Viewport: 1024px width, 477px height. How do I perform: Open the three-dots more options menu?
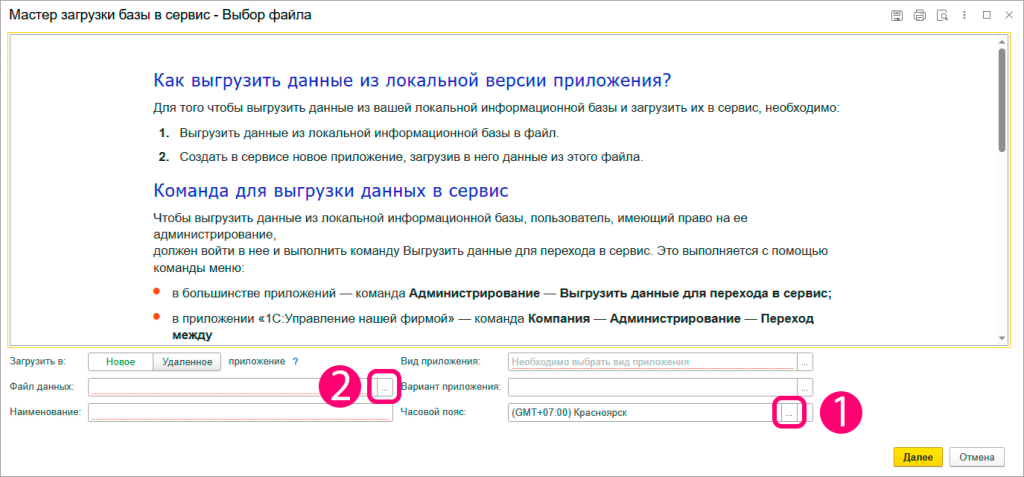964,15
